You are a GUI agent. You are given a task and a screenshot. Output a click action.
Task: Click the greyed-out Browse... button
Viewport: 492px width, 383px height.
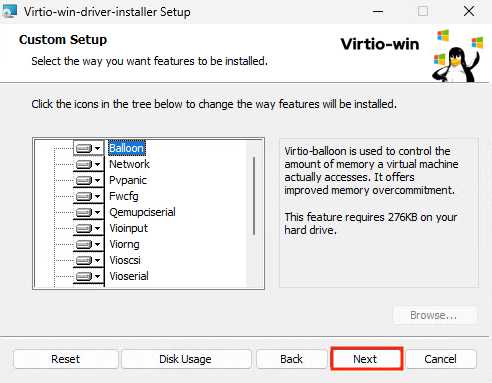click(435, 315)
